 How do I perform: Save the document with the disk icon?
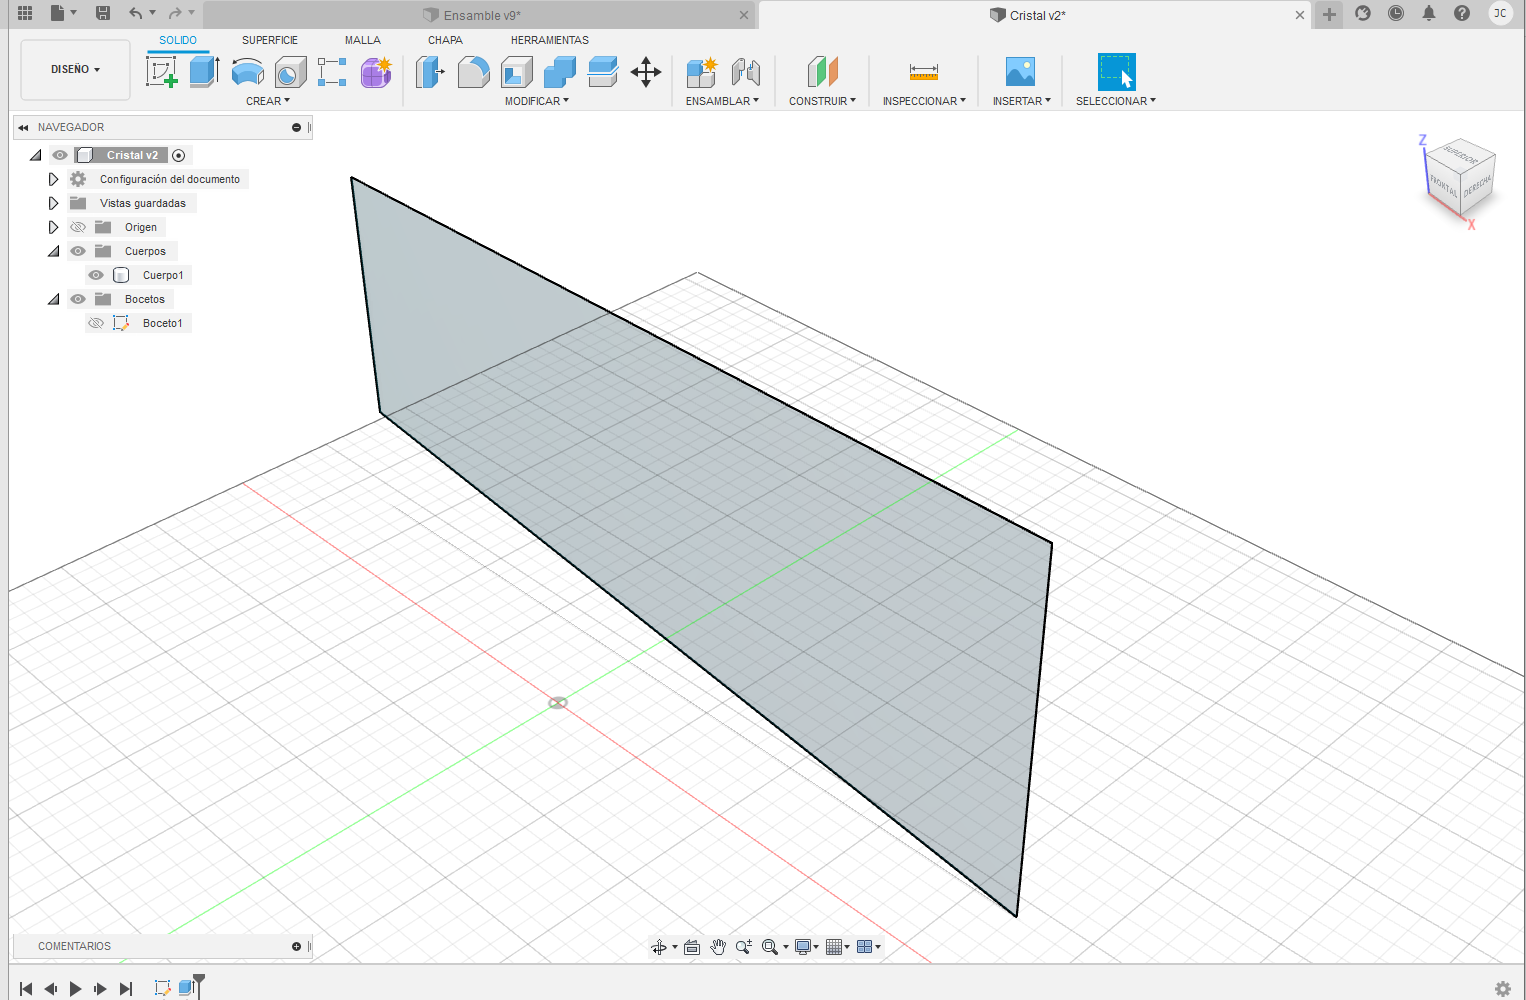coord(103,13)
